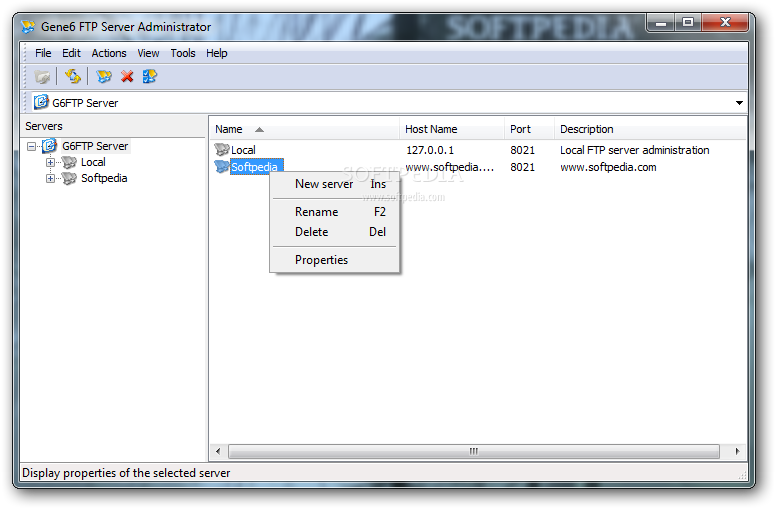The image size is (776, 509).
Task: Choose Delete from context menu
Action: pos(335,232)
